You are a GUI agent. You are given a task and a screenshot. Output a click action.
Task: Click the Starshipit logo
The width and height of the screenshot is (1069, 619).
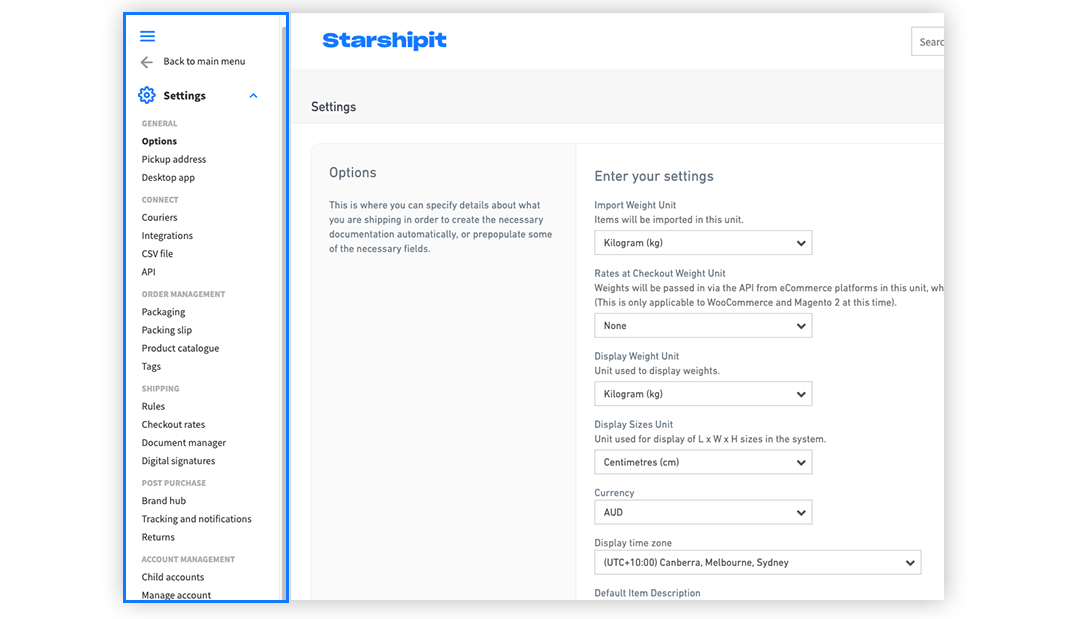(385, 41)
